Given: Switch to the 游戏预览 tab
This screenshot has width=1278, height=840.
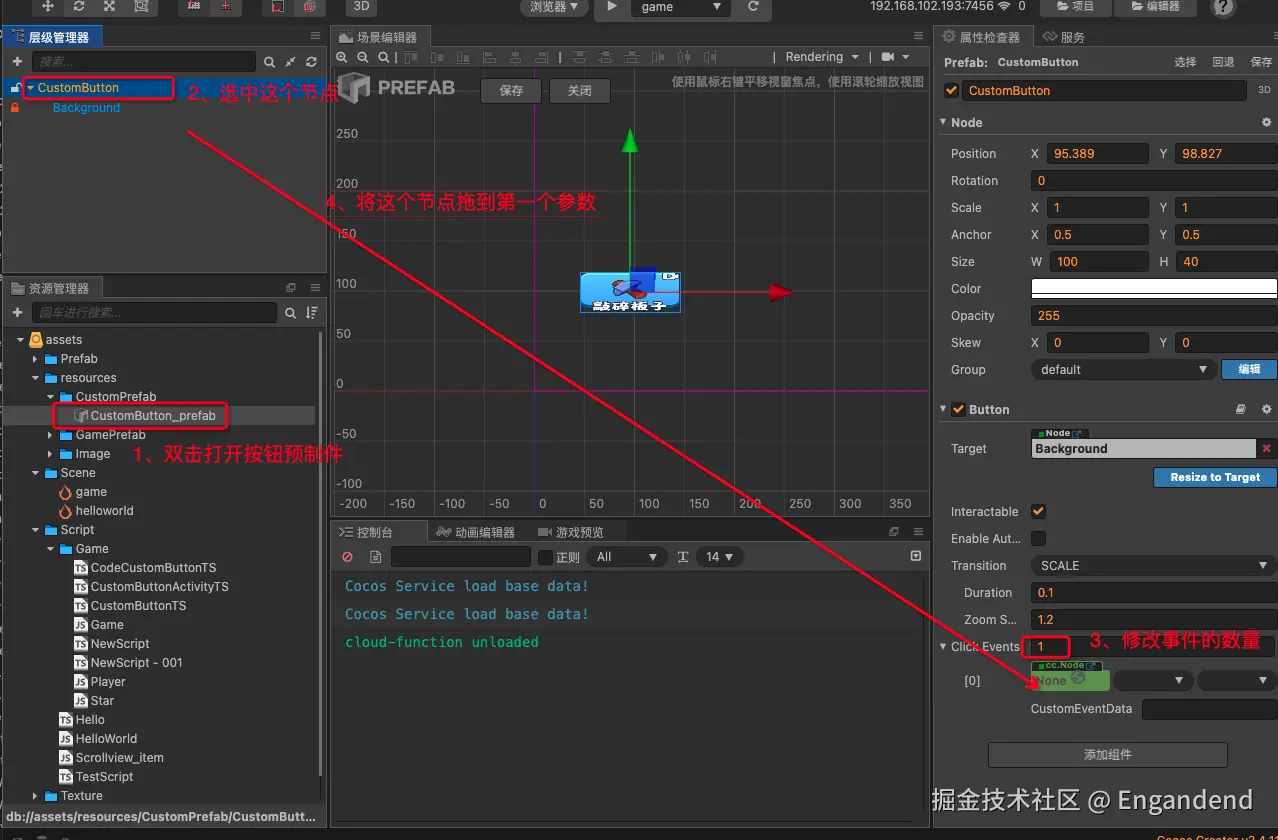Looking at the screenshot, I should [572, 532].
